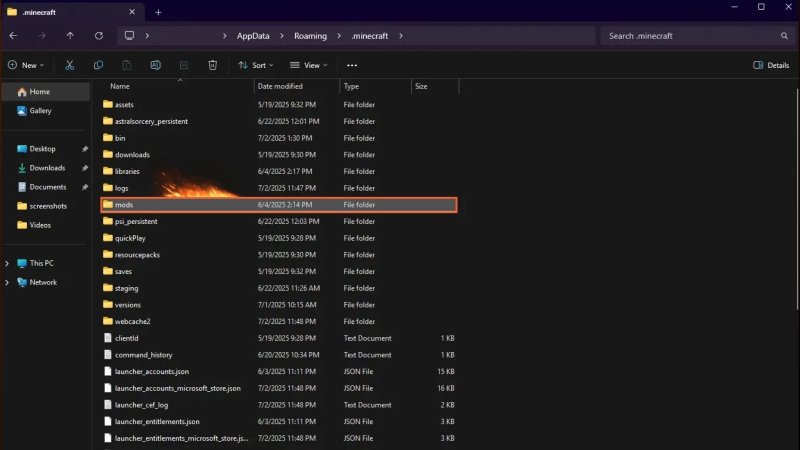Toggle the Details pane
Image resolution: width=800 pixels, height=450 pixels.
click(x=771, y=65)
